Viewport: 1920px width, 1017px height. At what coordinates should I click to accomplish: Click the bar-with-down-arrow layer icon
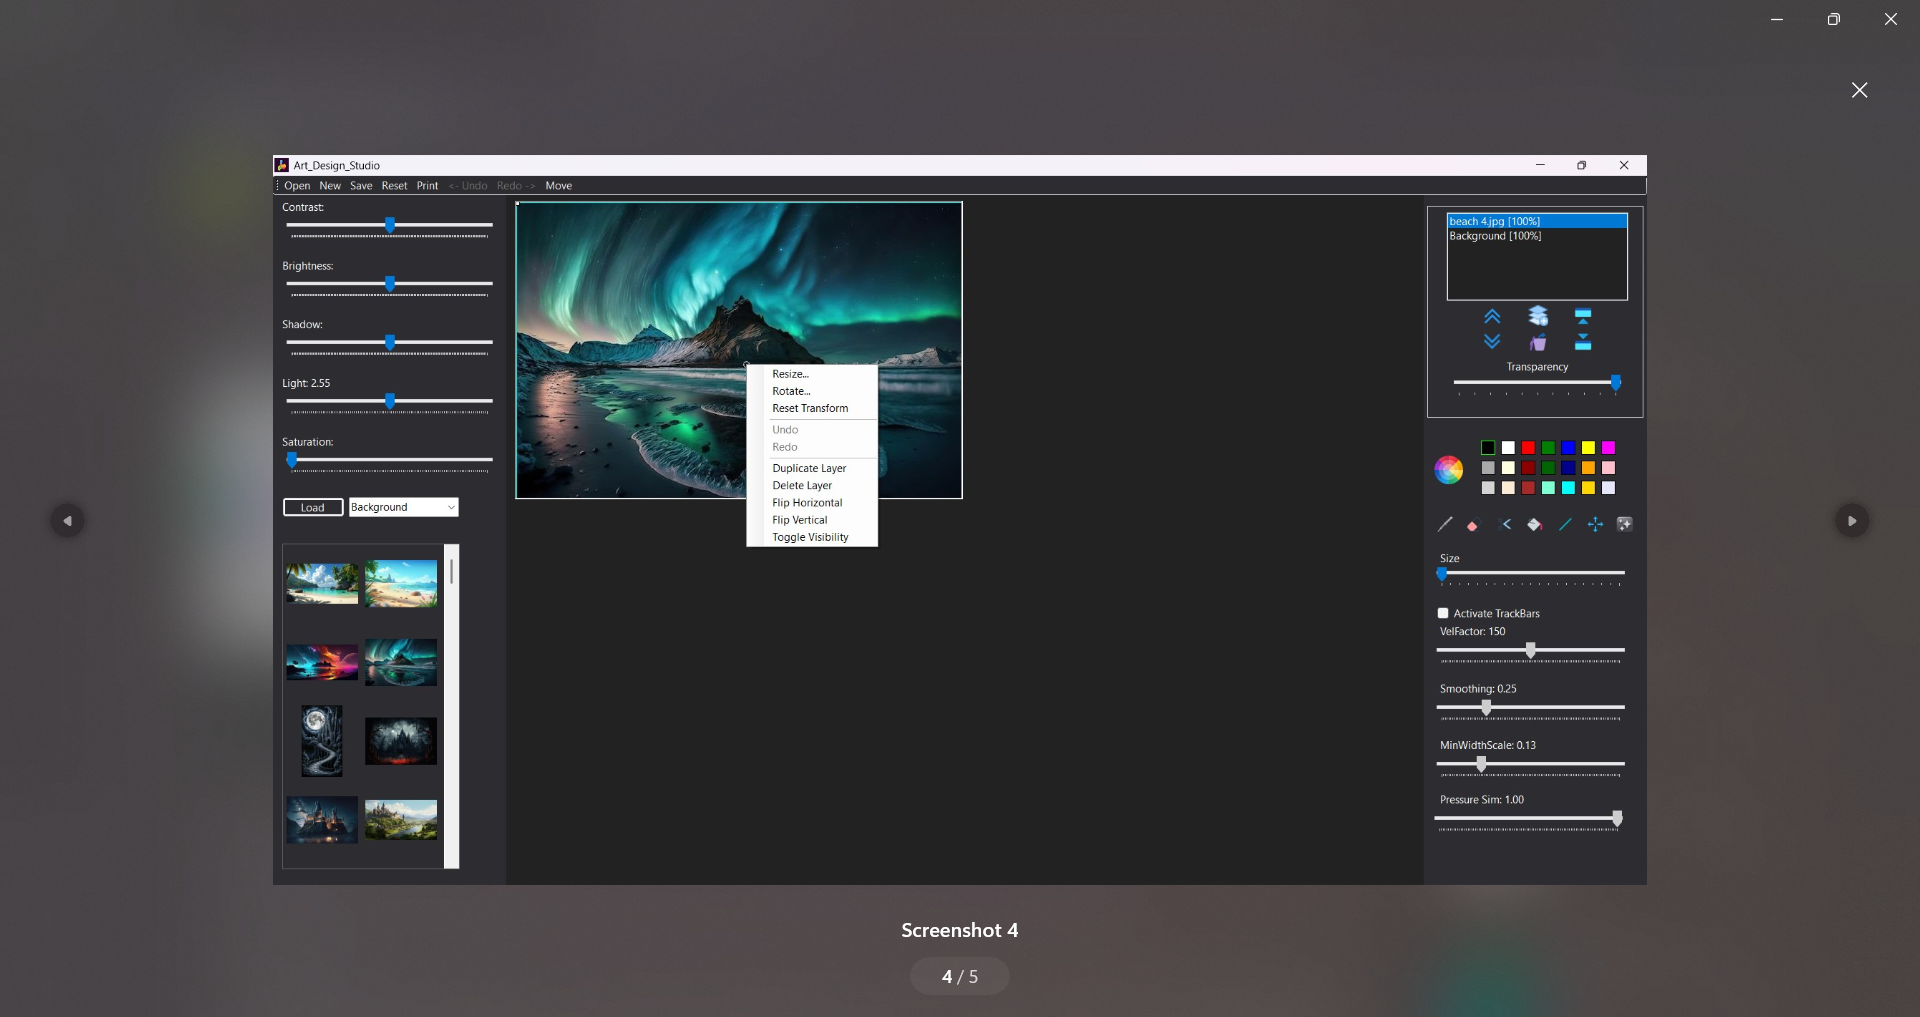(x=1583, y=342)
